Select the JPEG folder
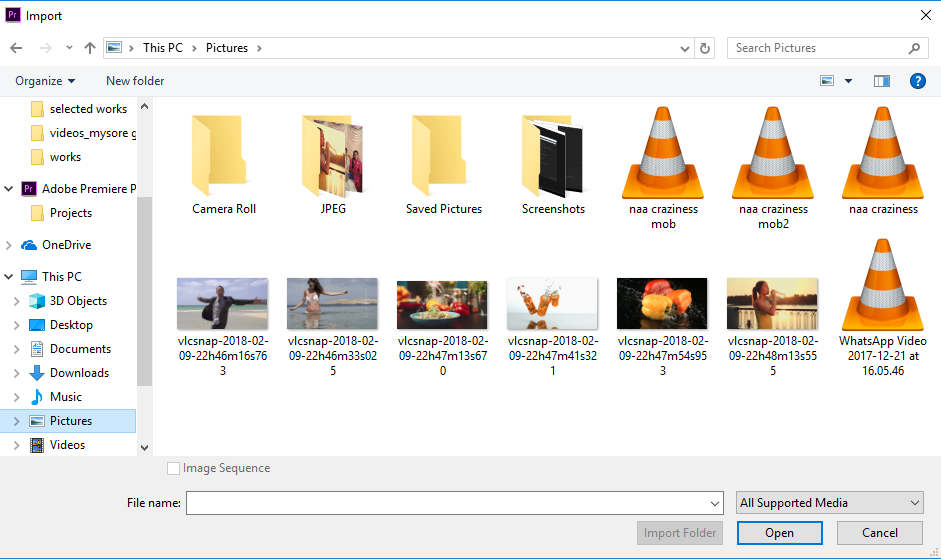941x559 pixels. tap(333, 164)
